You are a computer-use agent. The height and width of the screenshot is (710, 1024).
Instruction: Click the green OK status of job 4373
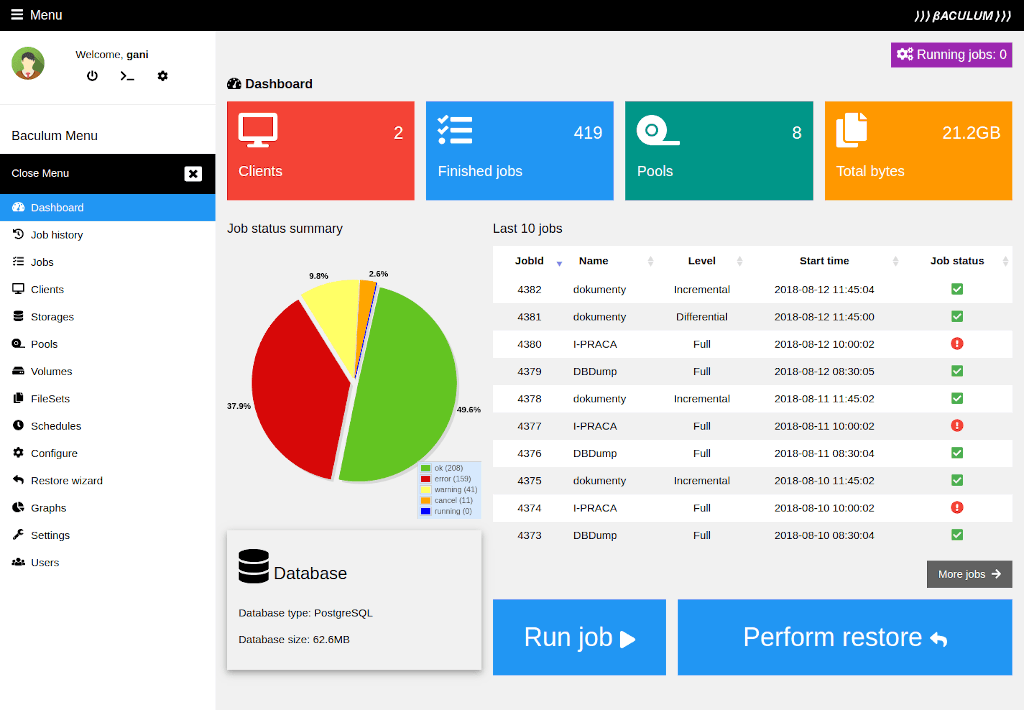(x=957, y=535)
